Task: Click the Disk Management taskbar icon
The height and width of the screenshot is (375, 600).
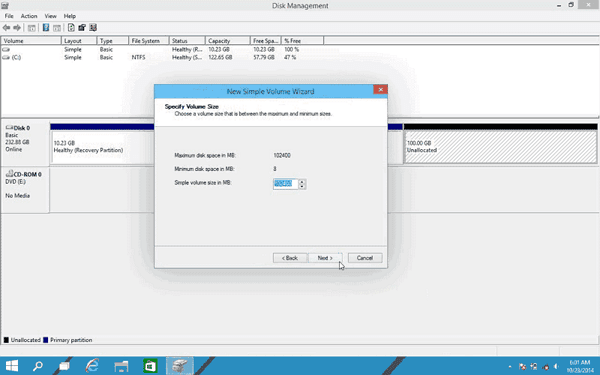Action: [179, 366]
